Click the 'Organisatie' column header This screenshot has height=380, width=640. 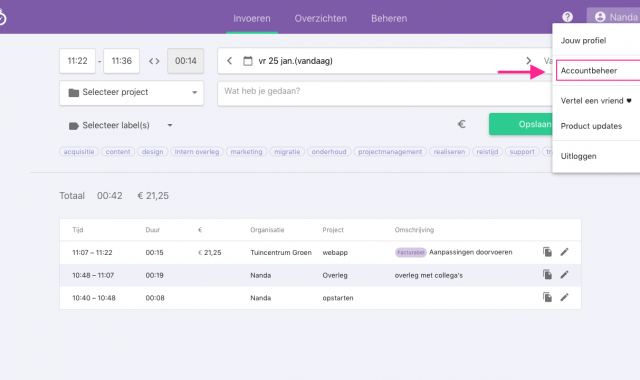(267, 230)
